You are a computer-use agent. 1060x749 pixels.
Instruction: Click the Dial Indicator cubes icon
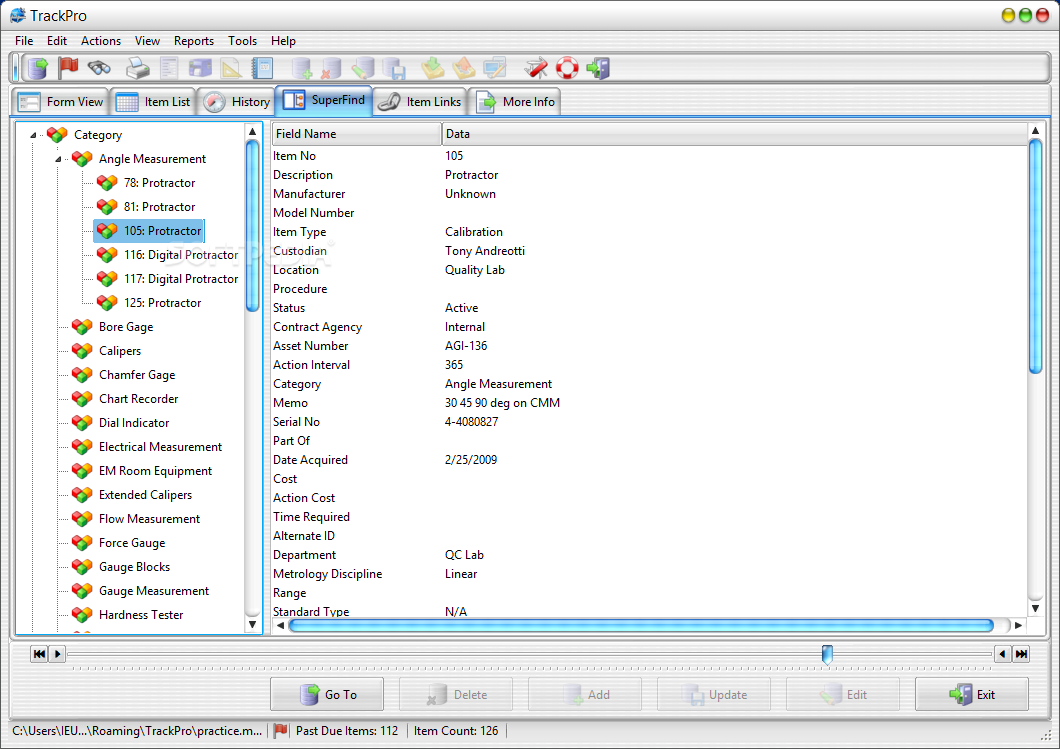click(x=82, y=422)
